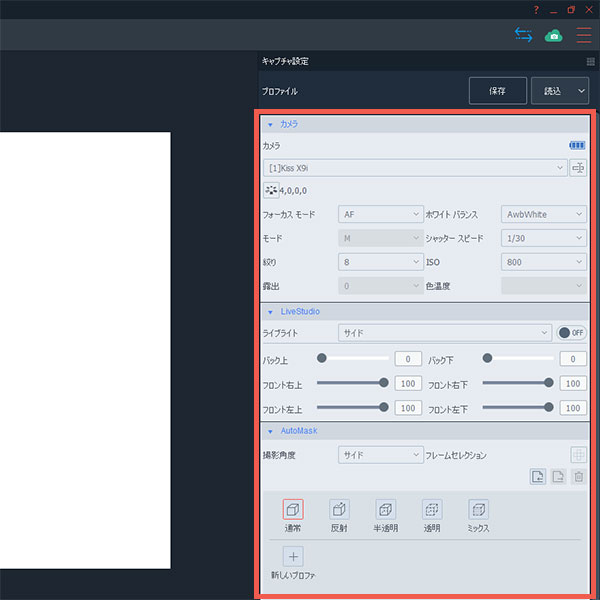Click the green cloud camera icon

(553, 35)
